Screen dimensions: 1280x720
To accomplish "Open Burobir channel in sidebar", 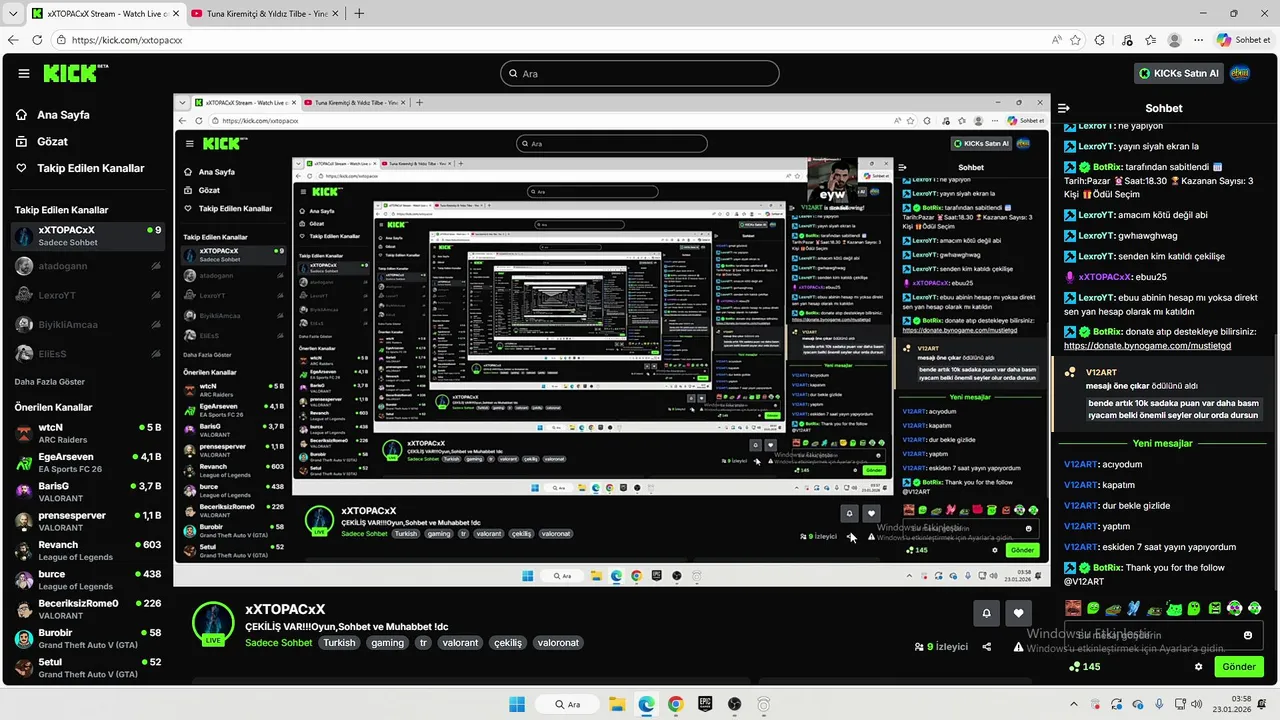I will pyautogui.click(x=87, y=638).
